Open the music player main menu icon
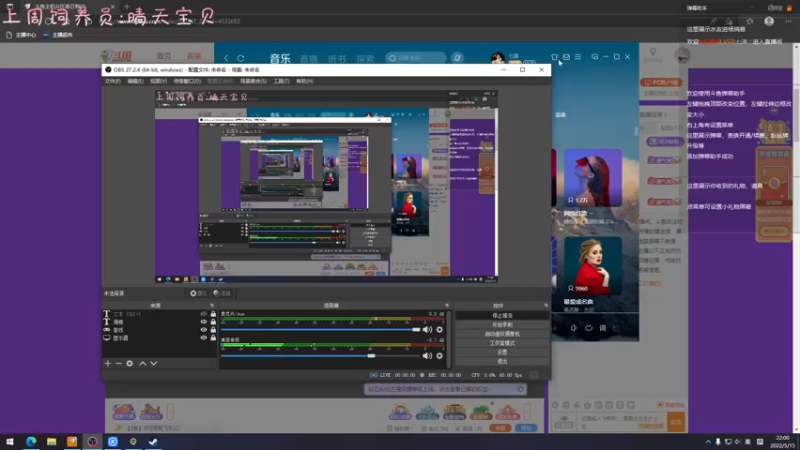Image resolution: width=800 pixels, height=450 pixels. tap(578, 57)
